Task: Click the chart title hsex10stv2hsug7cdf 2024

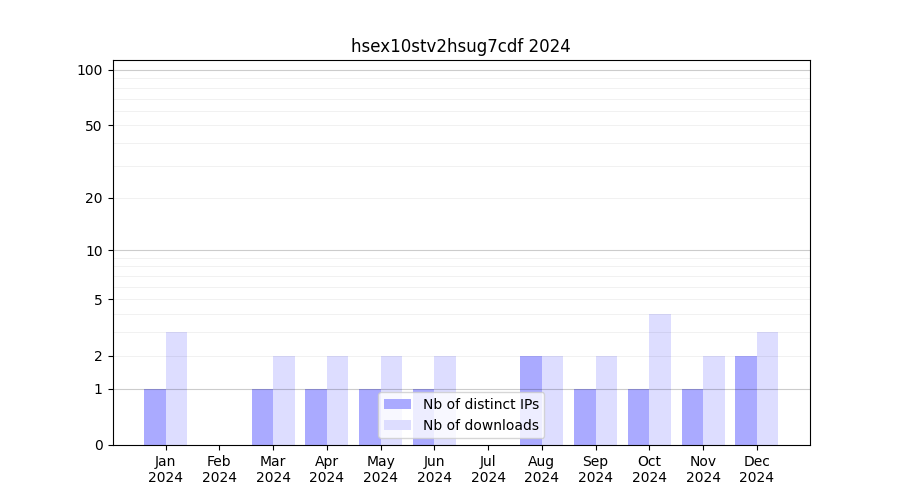Action: coord(460,46)
